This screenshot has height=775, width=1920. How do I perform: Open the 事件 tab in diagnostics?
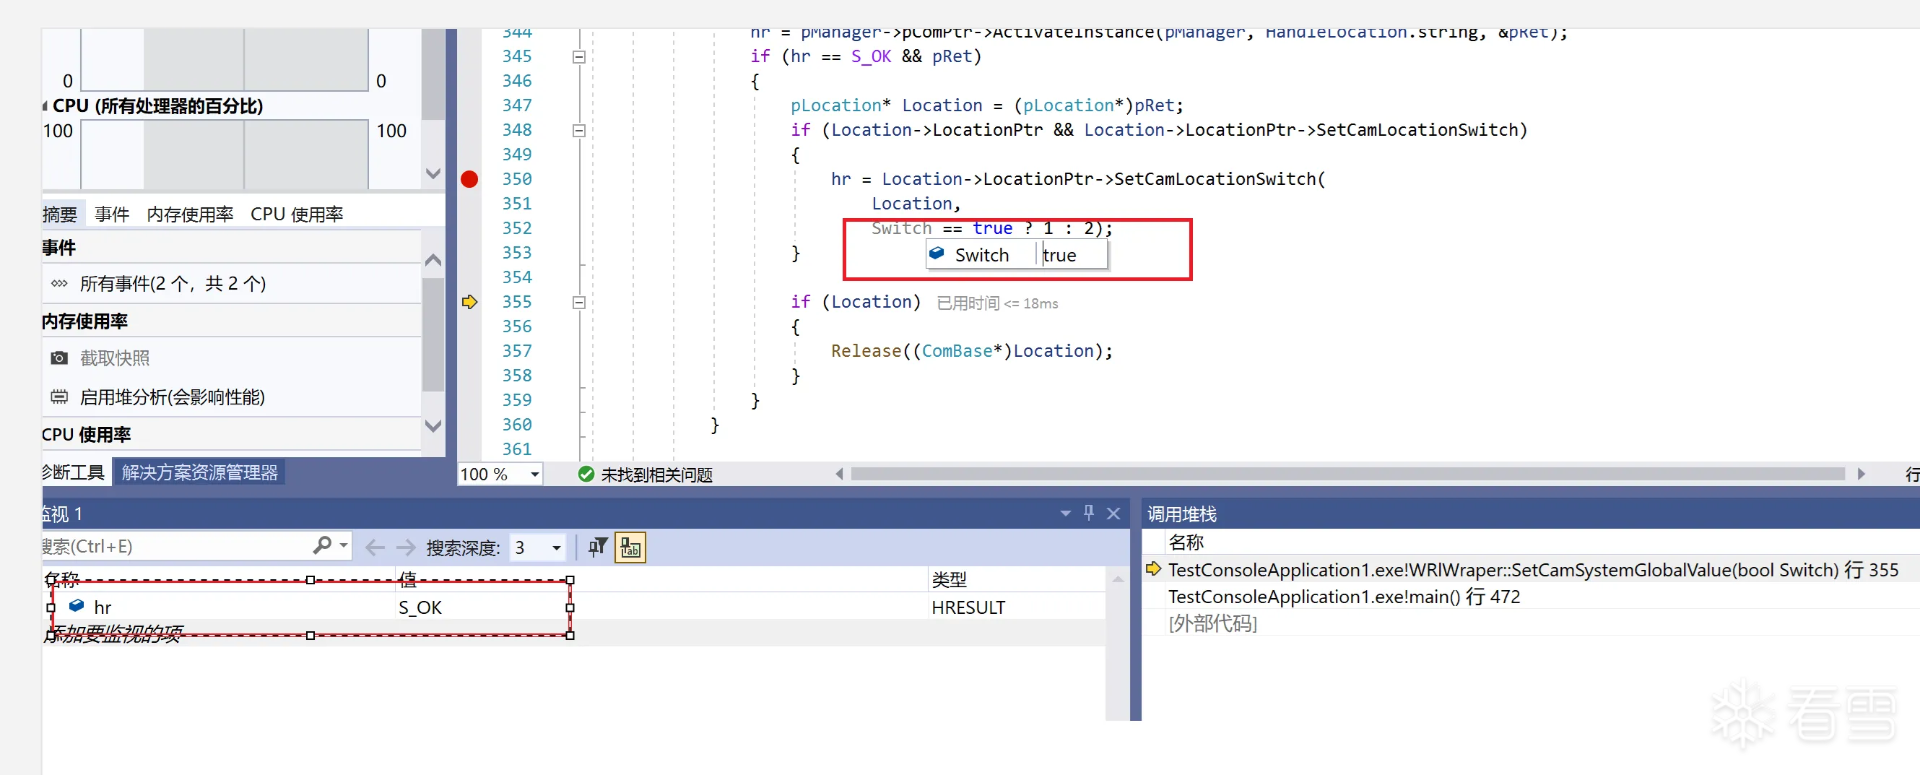[x=112, y=214]
